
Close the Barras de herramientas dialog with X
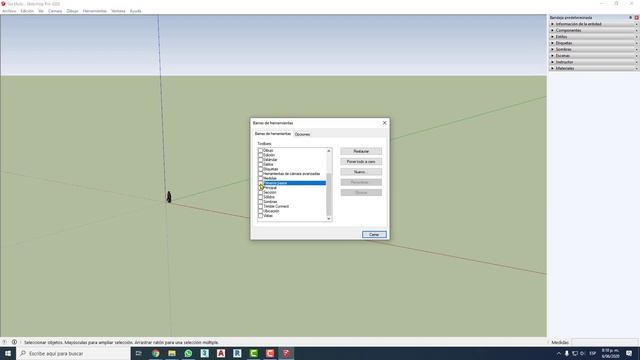click(x=384, y=122)
